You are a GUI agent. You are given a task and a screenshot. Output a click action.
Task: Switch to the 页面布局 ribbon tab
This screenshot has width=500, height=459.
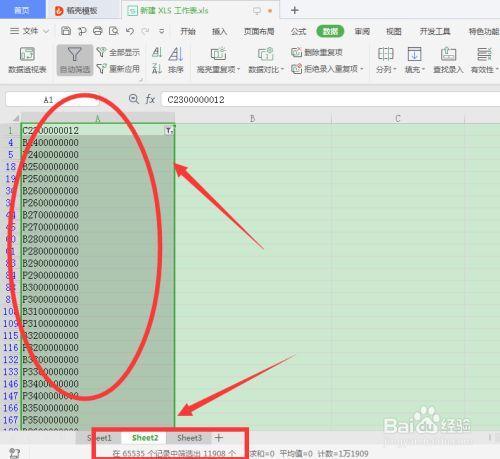point(259,31)
